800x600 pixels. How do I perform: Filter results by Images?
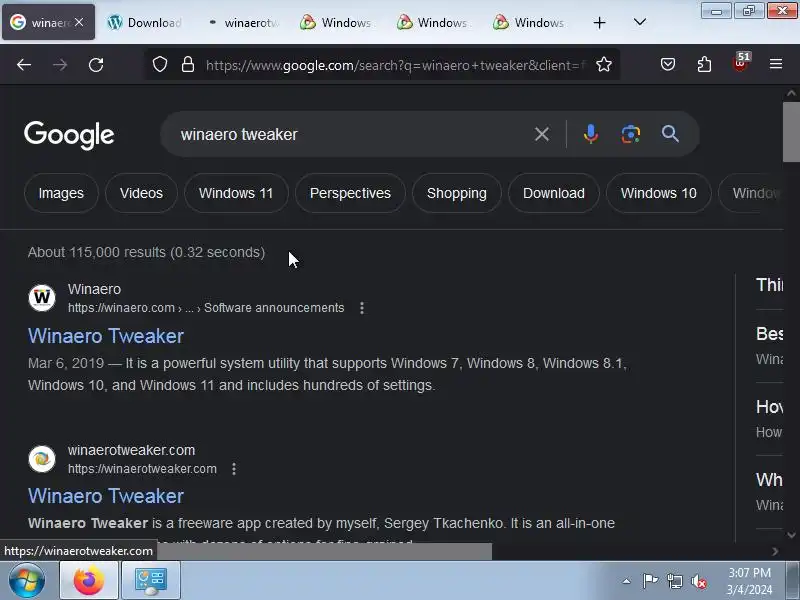61,193
